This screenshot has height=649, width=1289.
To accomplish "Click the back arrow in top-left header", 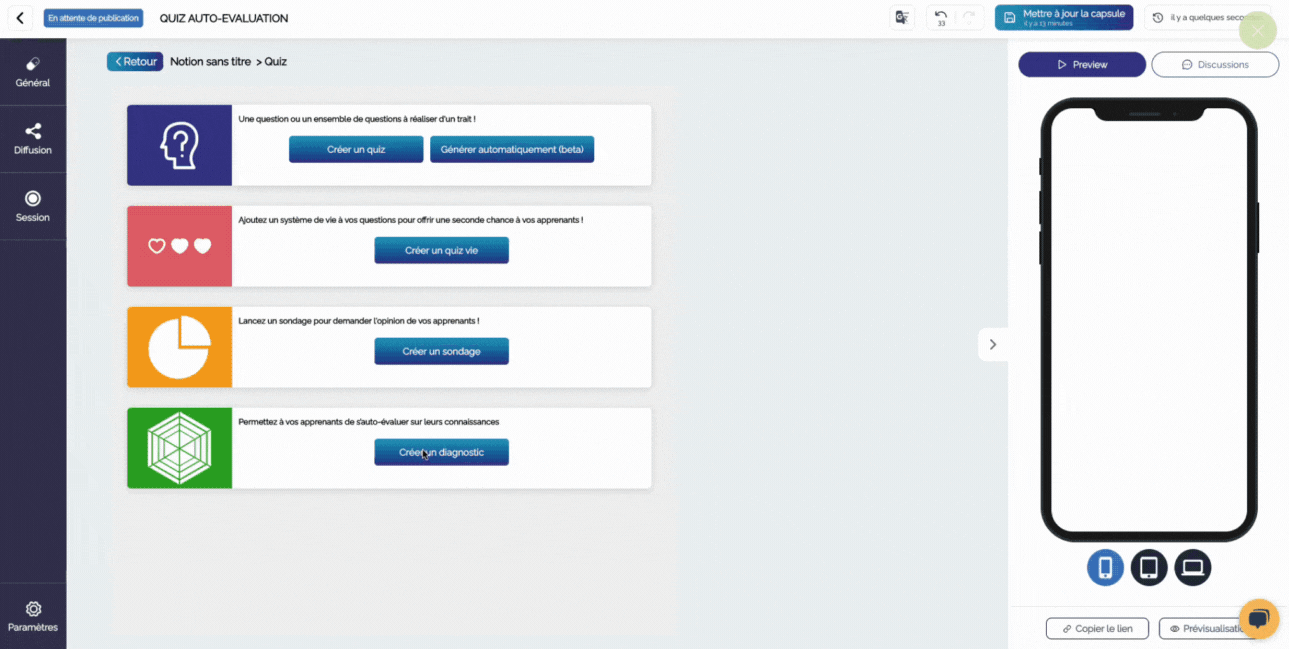I will [x=19, y=18].
